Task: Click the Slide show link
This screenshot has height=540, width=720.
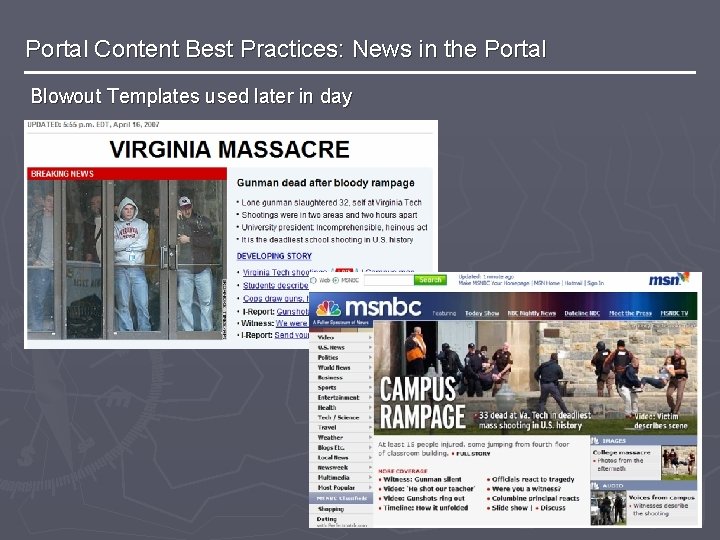Action: click(x=510, y=508)
